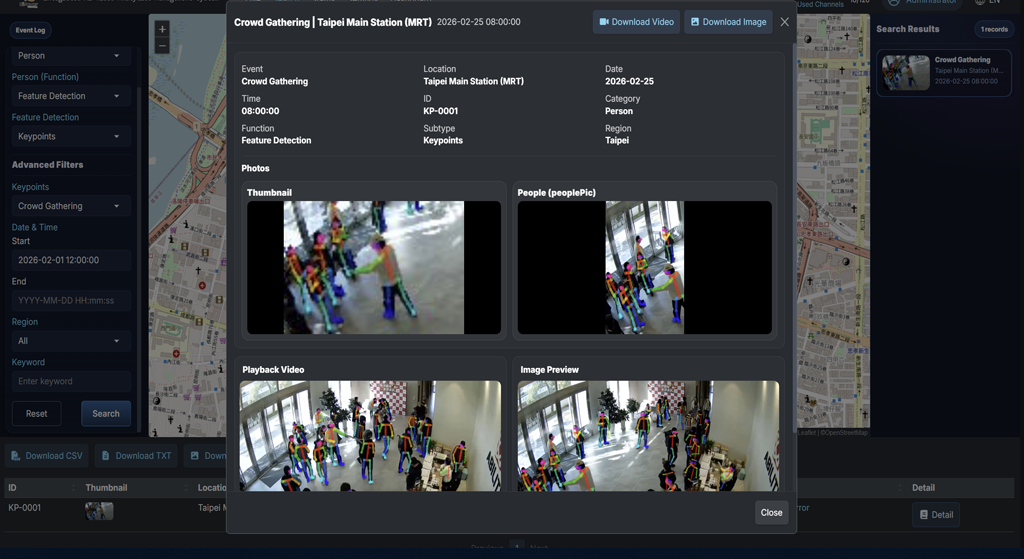Select the Event Log tab
The width and height of the screenshot is (1024, 559).
click(x=31, y=30)
